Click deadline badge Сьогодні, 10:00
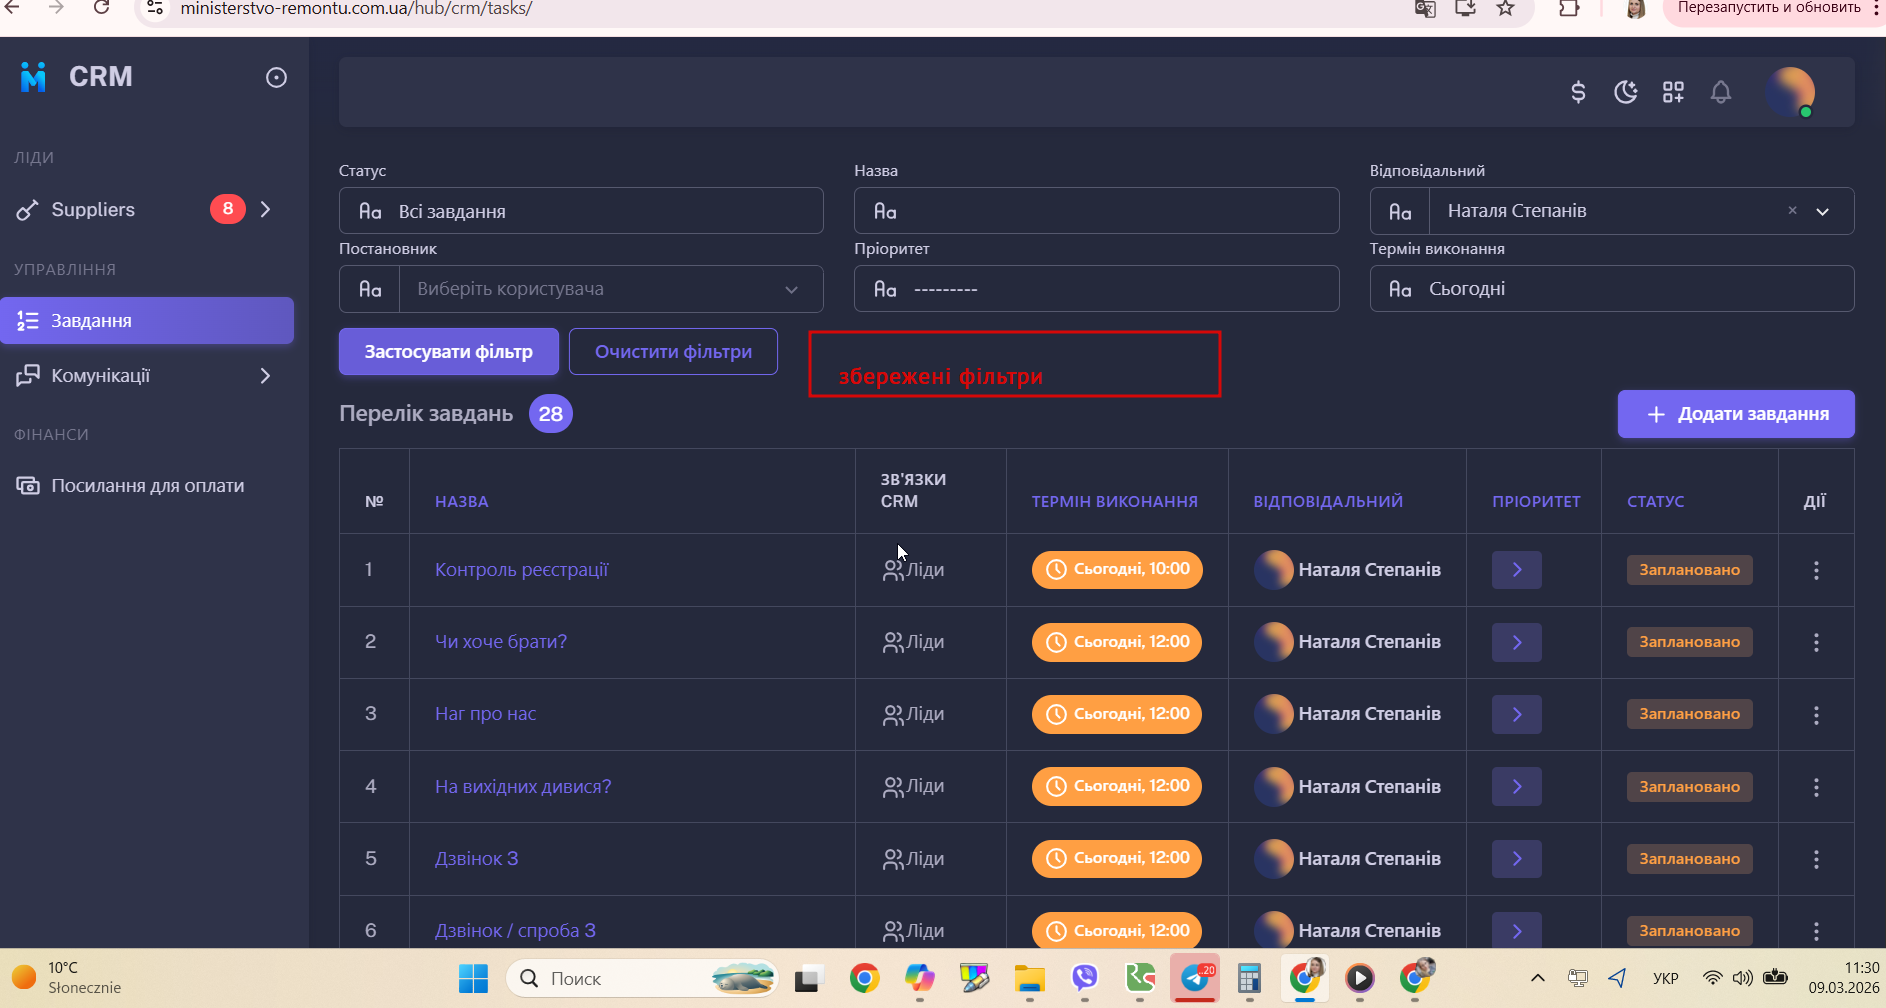 pos(1117,570)
